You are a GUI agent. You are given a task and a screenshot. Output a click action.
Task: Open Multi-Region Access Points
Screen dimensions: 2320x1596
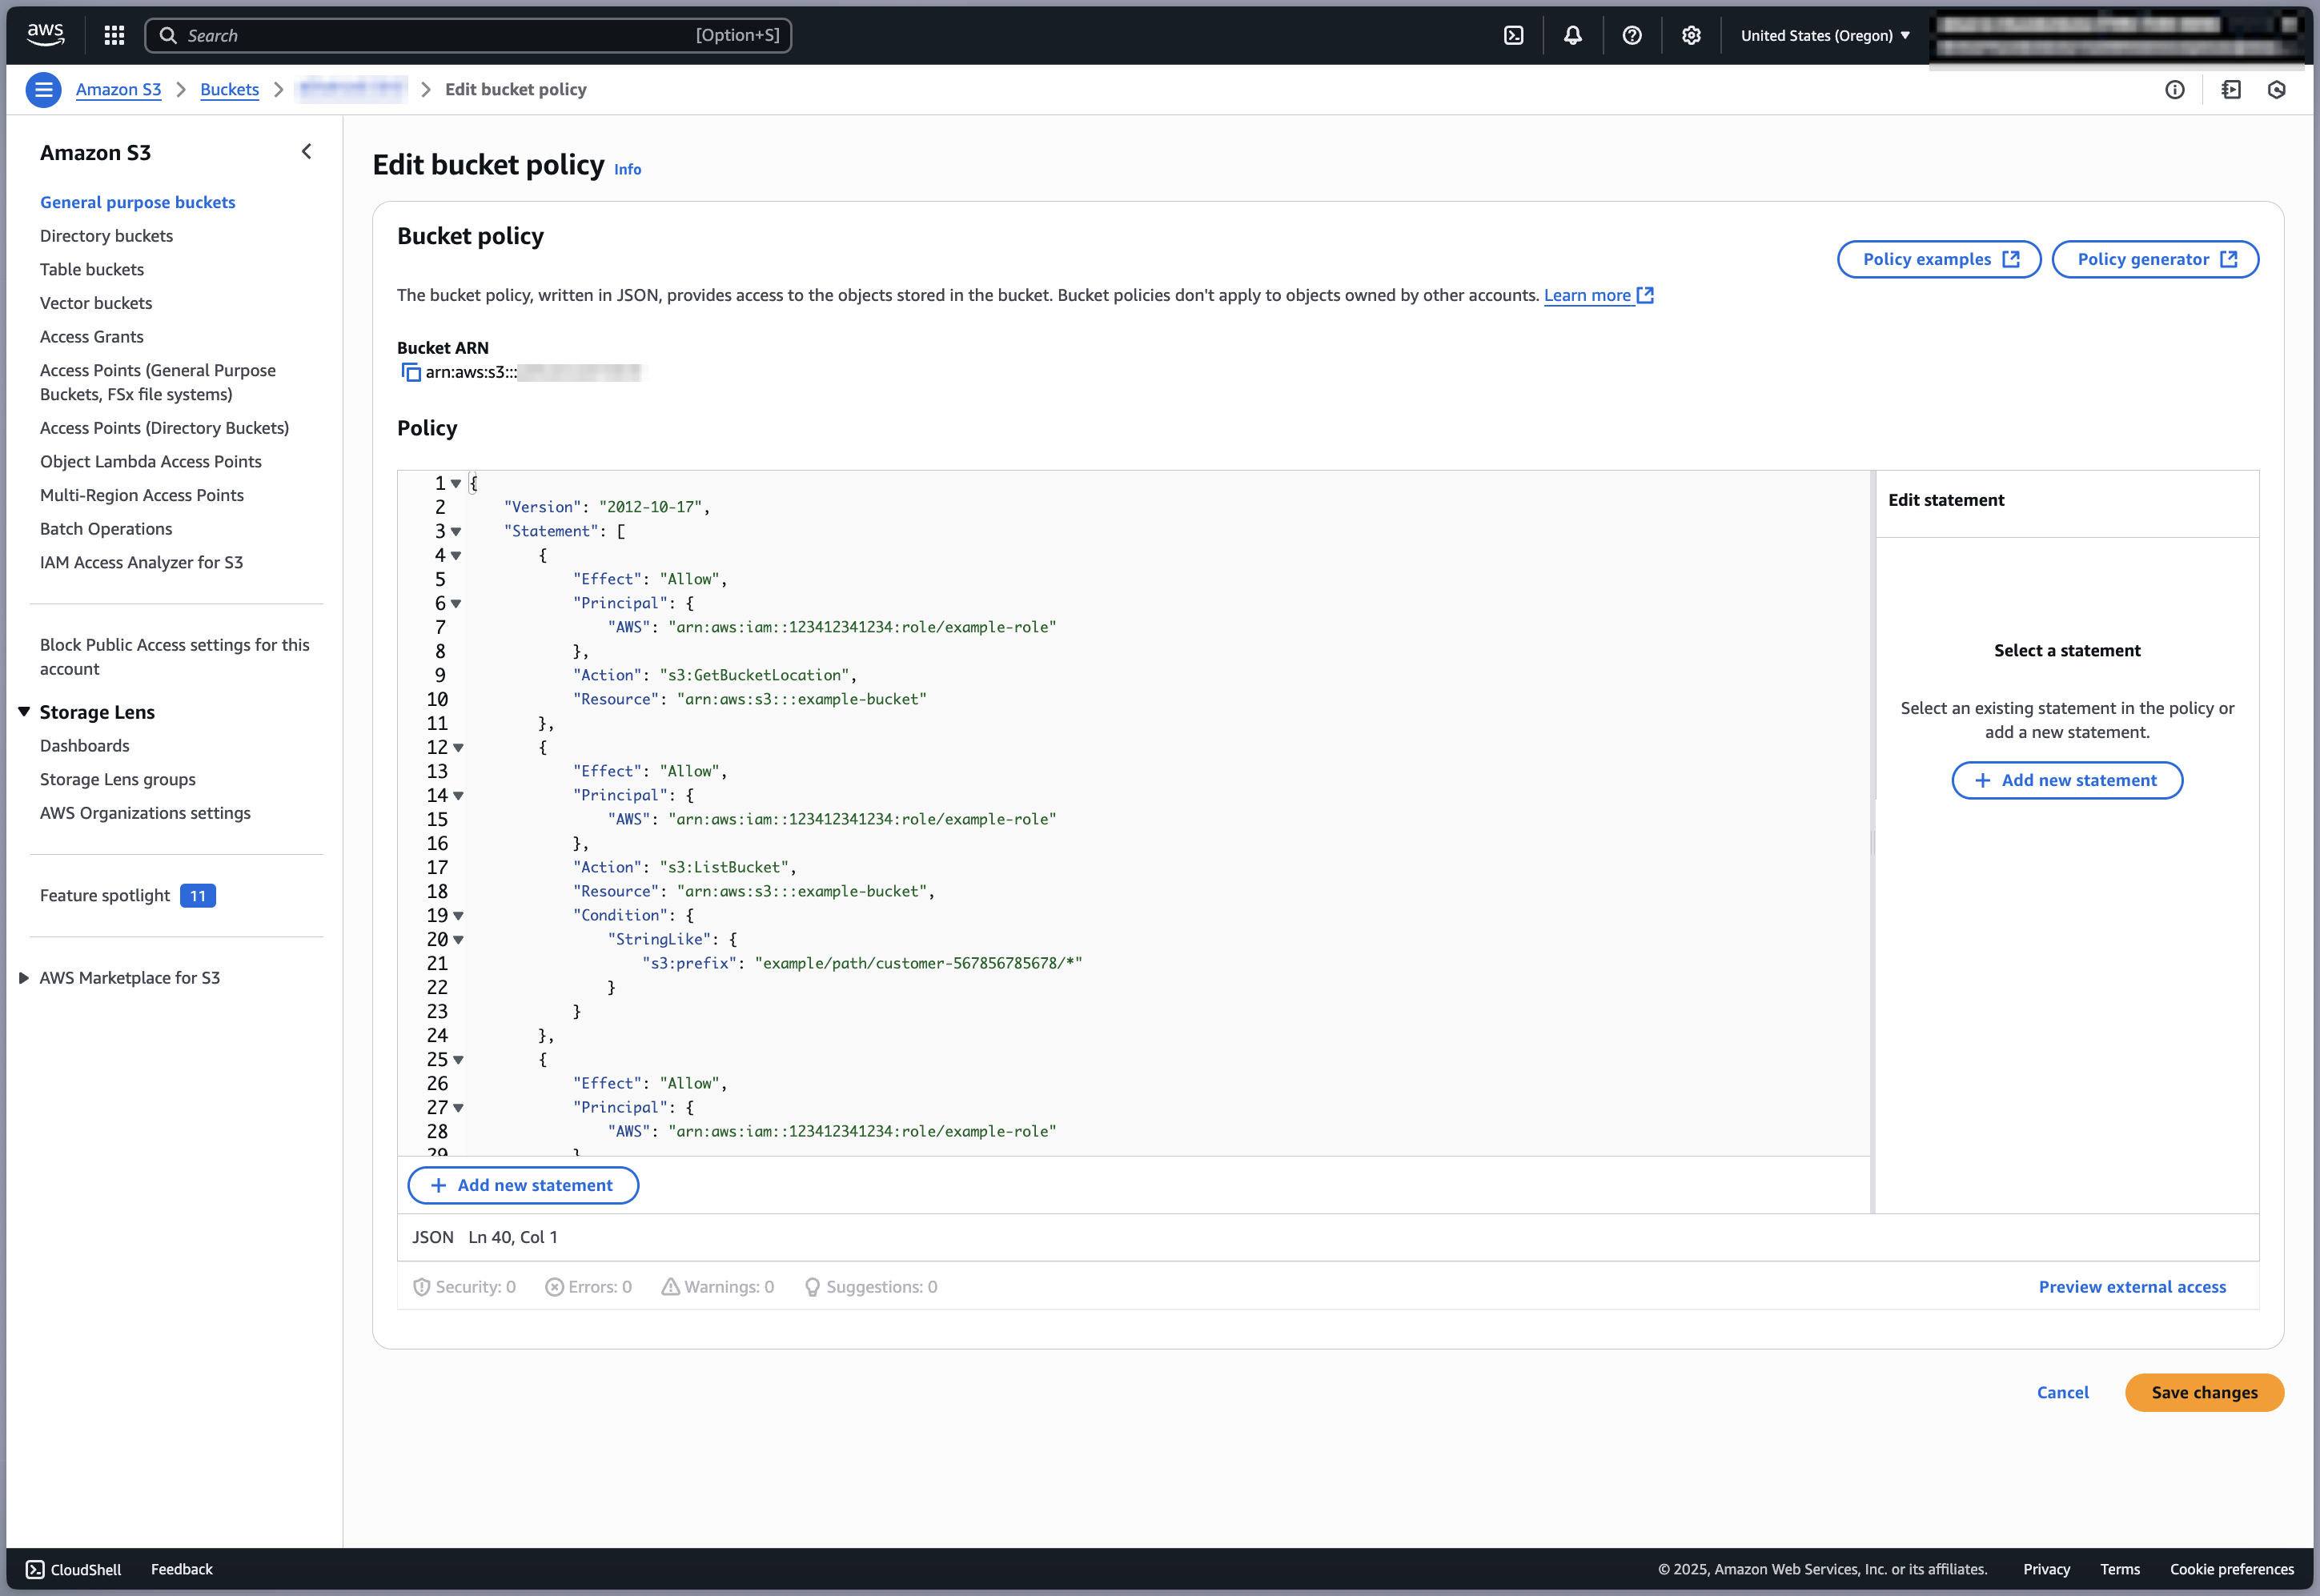142,496
